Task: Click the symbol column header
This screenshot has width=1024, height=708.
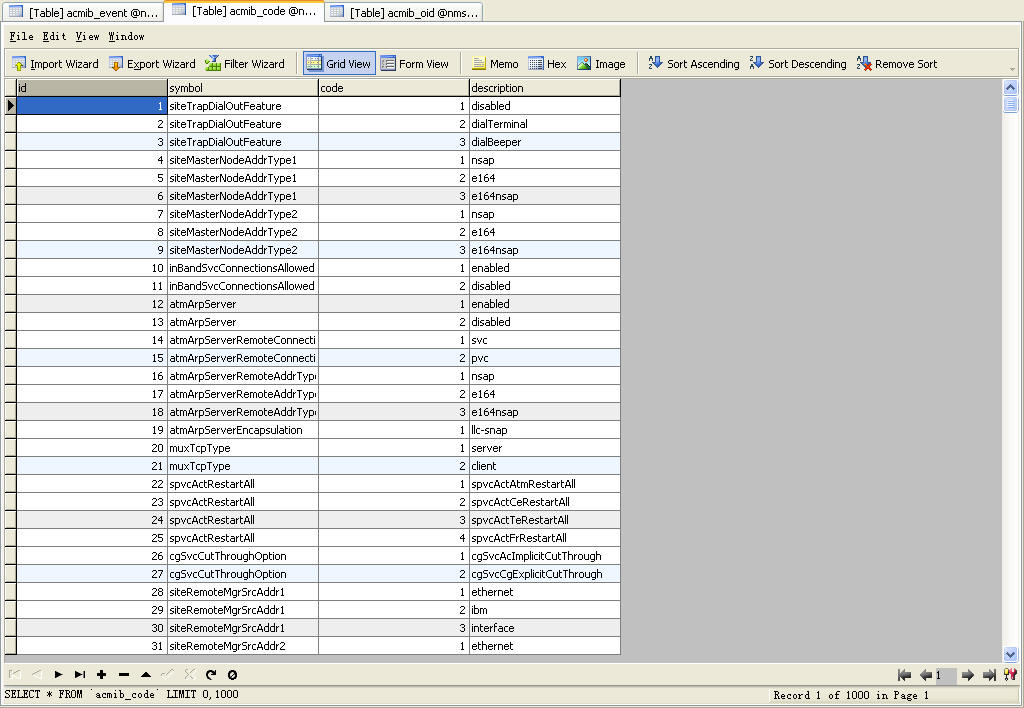Action: coord(243,88)
